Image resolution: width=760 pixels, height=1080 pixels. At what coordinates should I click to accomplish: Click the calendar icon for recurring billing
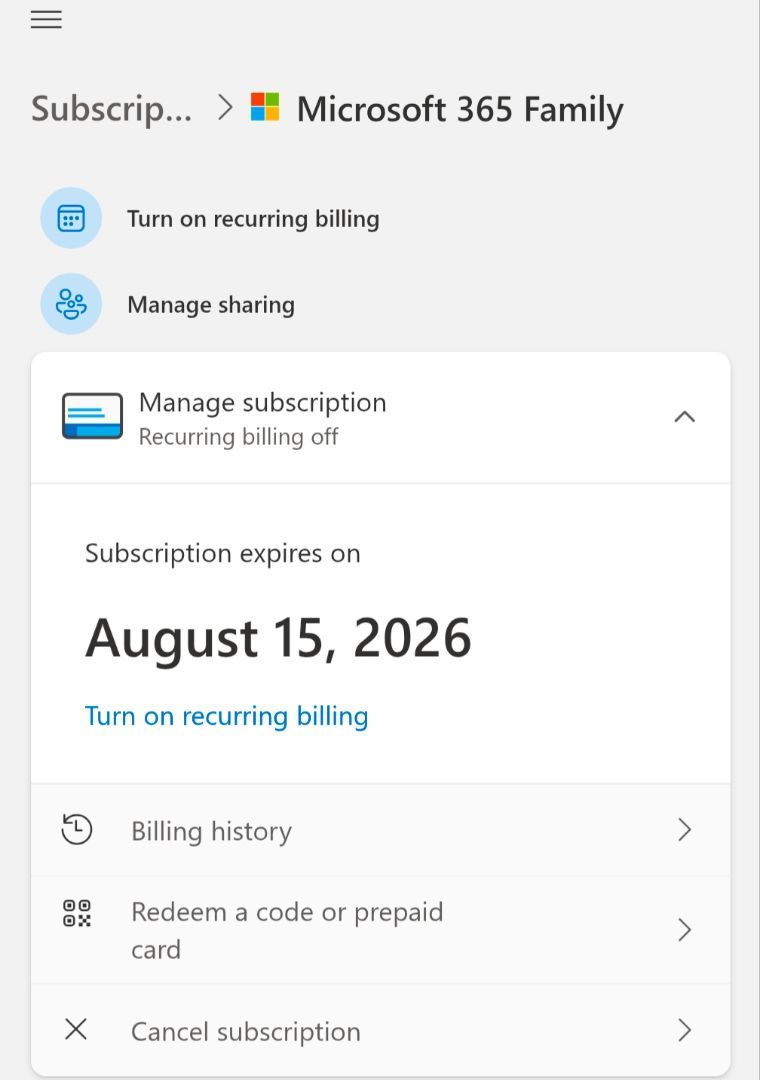[71, 218]
